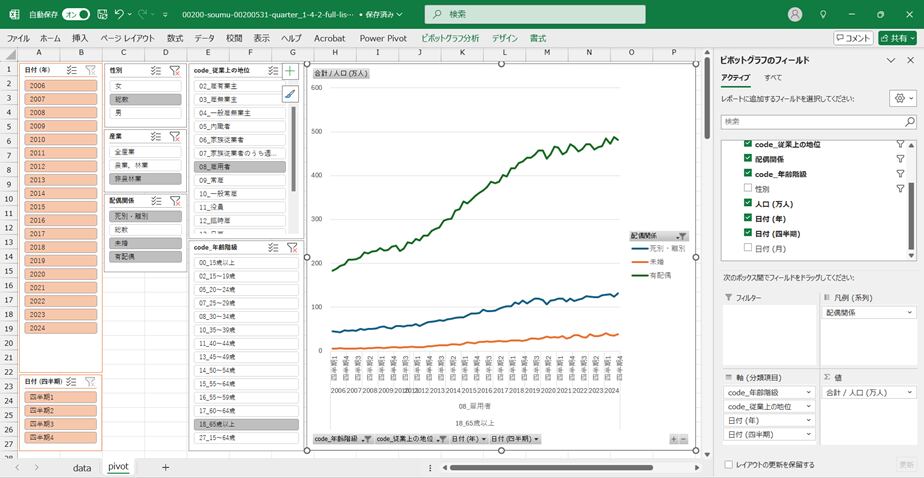
Task: Collapse entire field with chart minus button
Action: 684,439
